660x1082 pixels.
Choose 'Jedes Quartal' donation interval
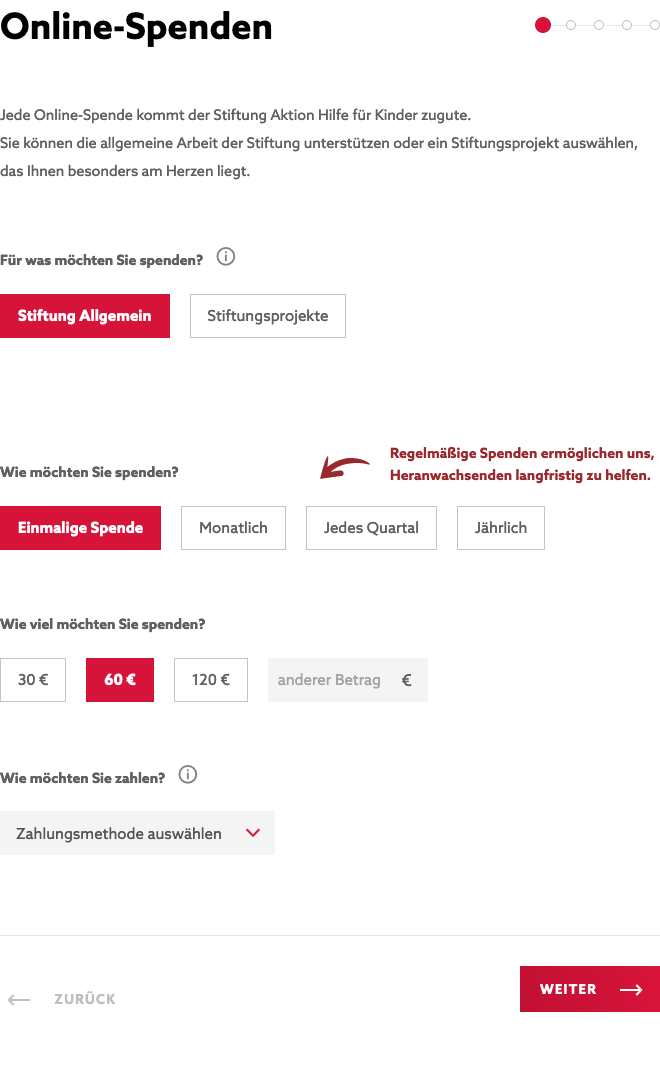(371, 528)
